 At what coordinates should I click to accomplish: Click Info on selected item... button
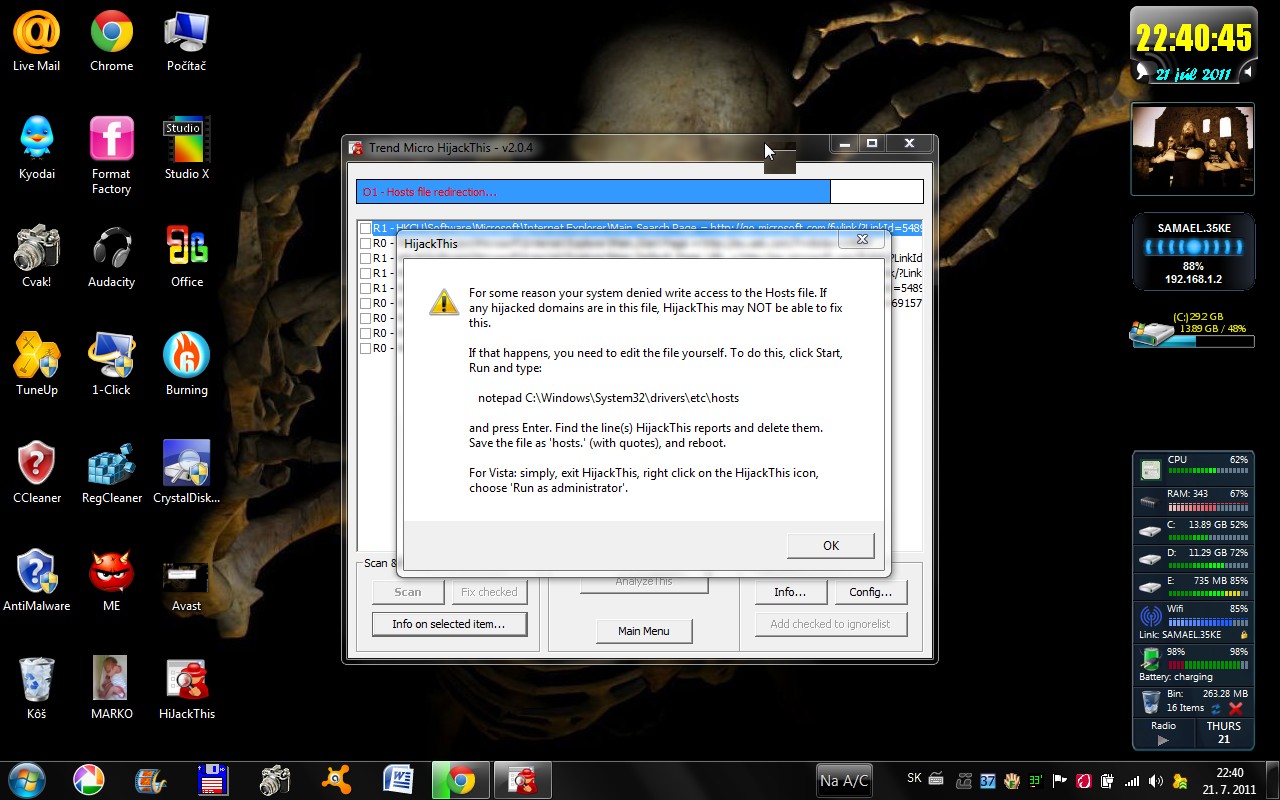[x=448, y=624]
